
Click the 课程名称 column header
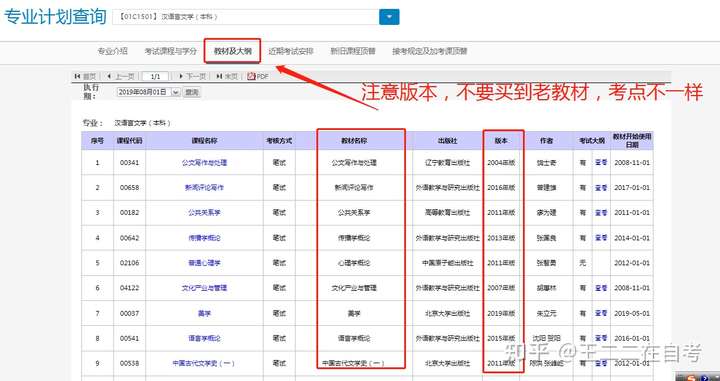coord(204,141)
